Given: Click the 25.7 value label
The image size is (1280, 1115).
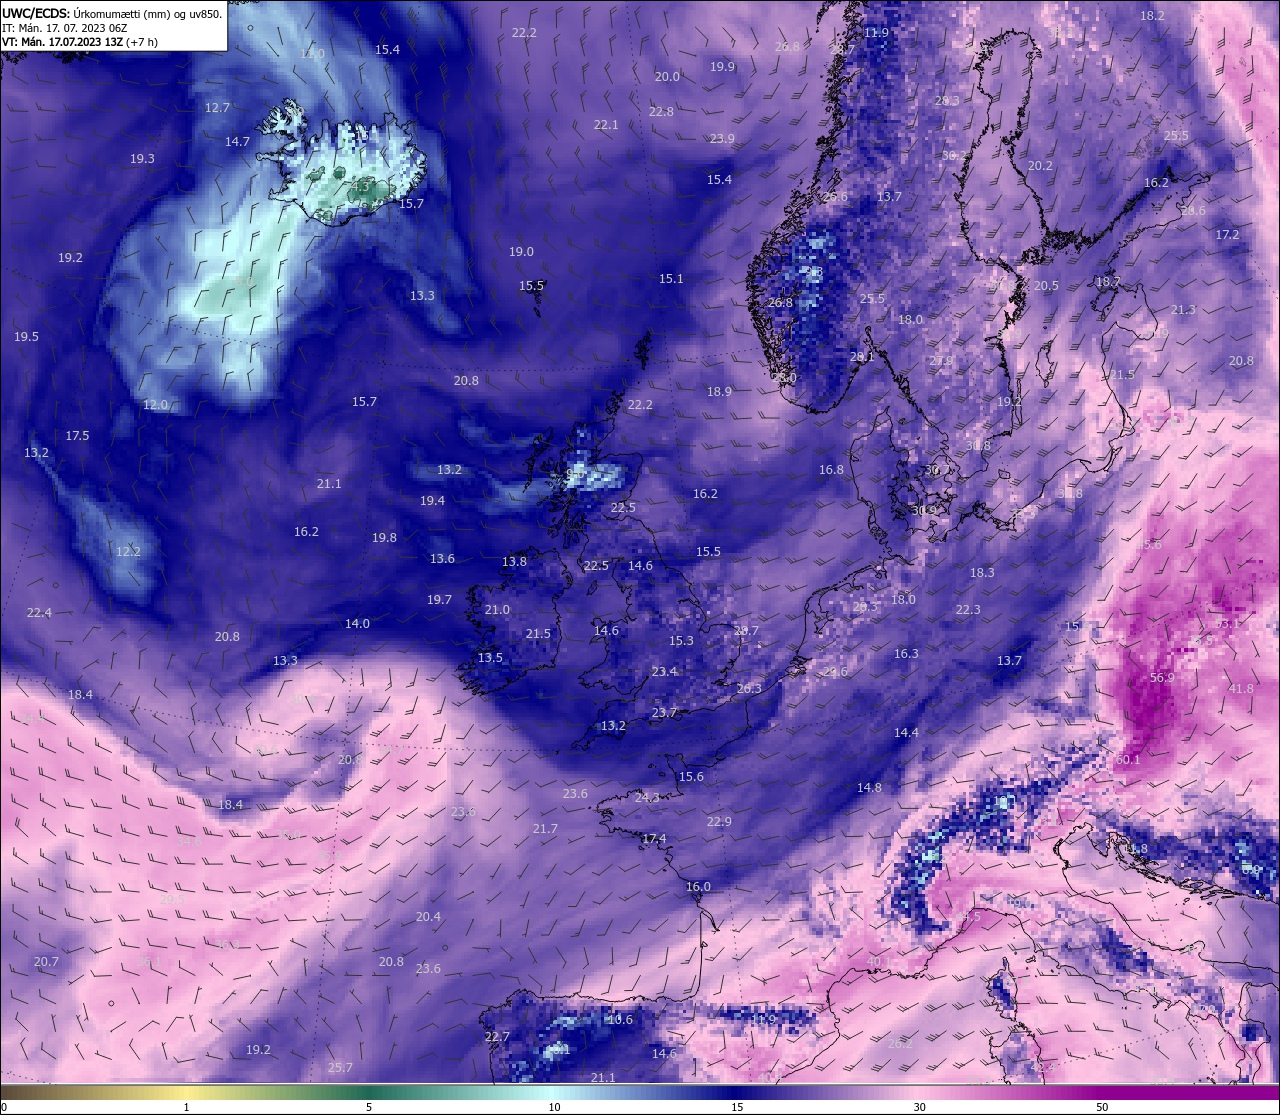Looking at the screenshot, I should [x=340, y=1068].
